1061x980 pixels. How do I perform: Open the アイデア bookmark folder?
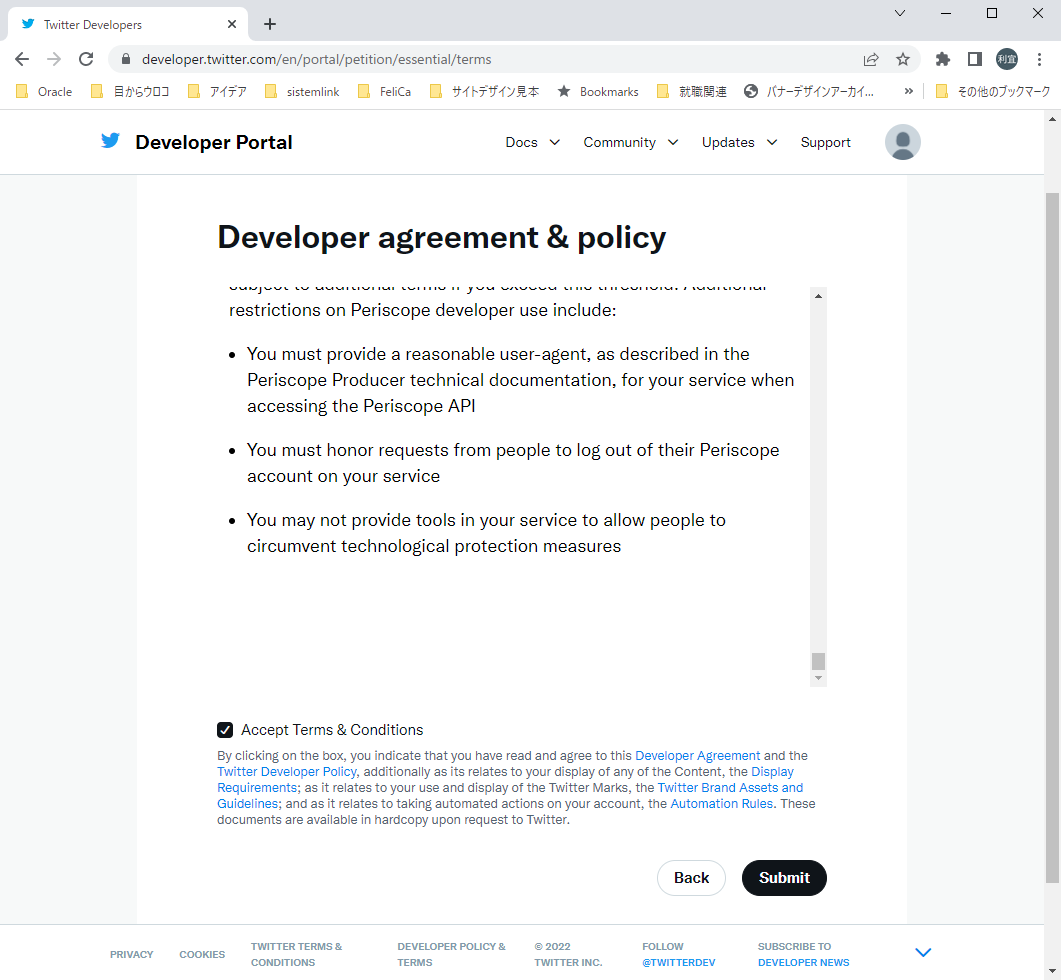pos(217,91)
